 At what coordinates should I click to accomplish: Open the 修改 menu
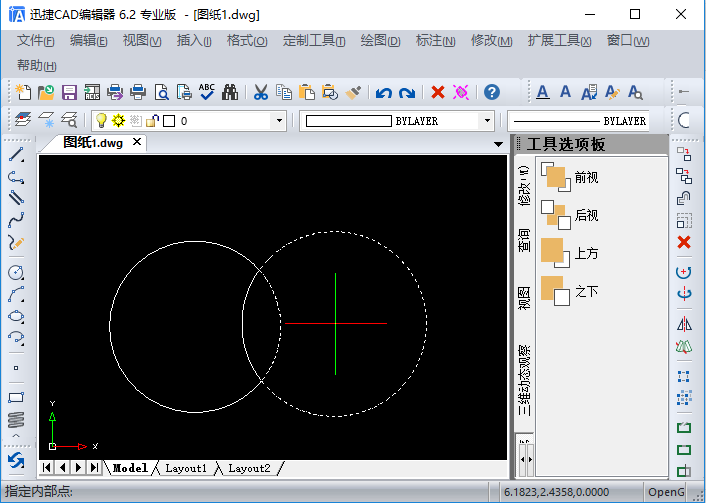pyautogui.click(x=491, y=41)
